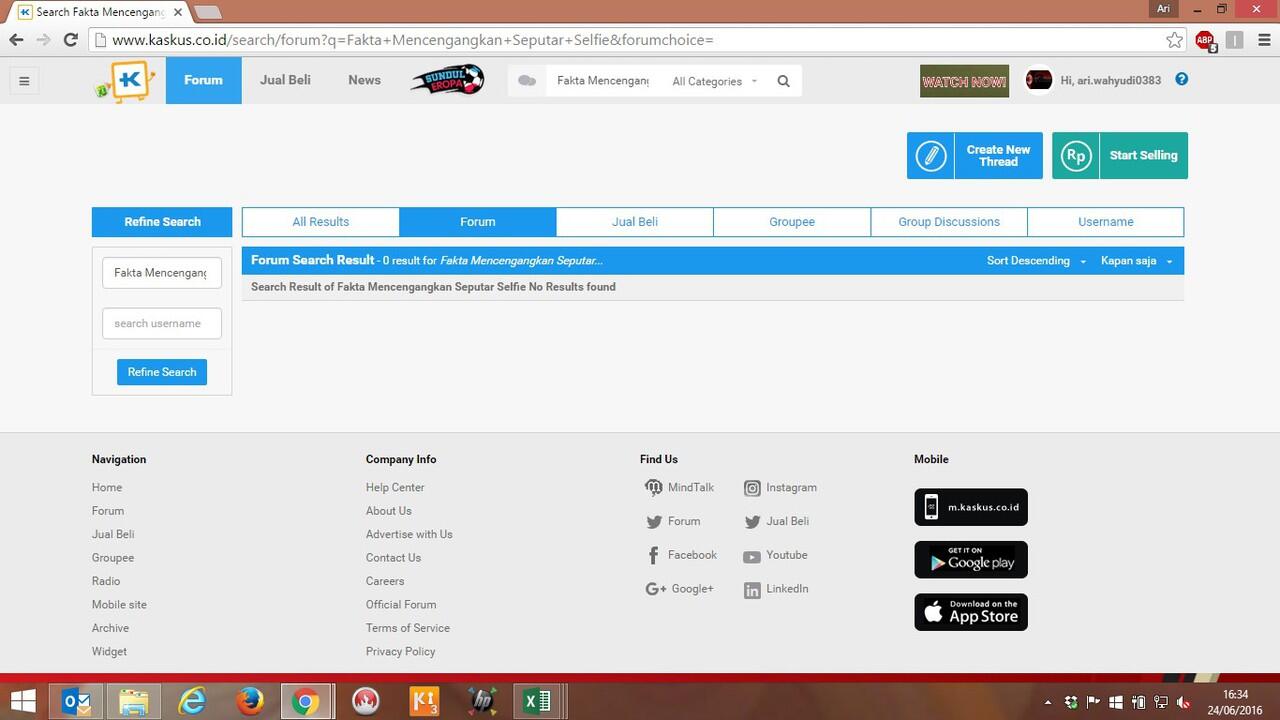Click the Start Selling button label

tap(1143, 156)
